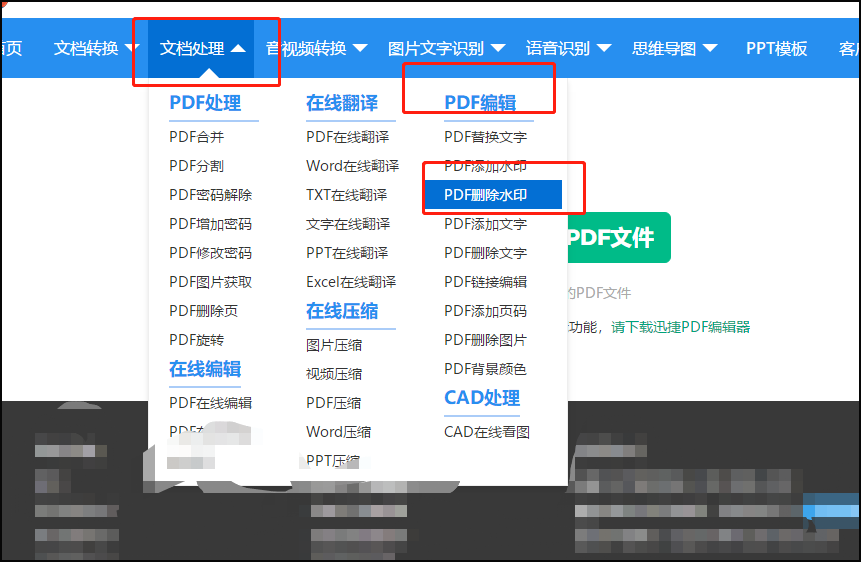Select PDF替换文字 in PDF编辑
Image resolution: width=861 pixels, height=562 pixels.
tap(486, 137)
